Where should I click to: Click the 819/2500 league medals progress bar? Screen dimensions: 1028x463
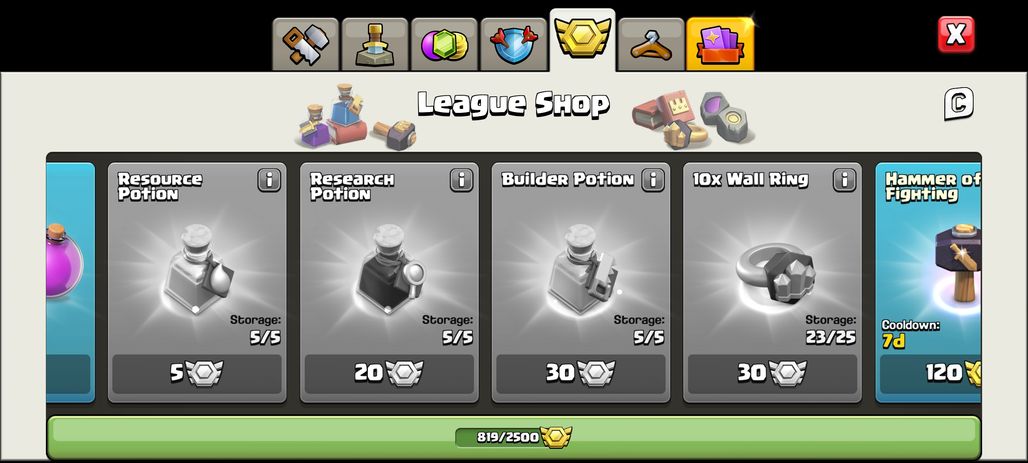coord(513,437)
